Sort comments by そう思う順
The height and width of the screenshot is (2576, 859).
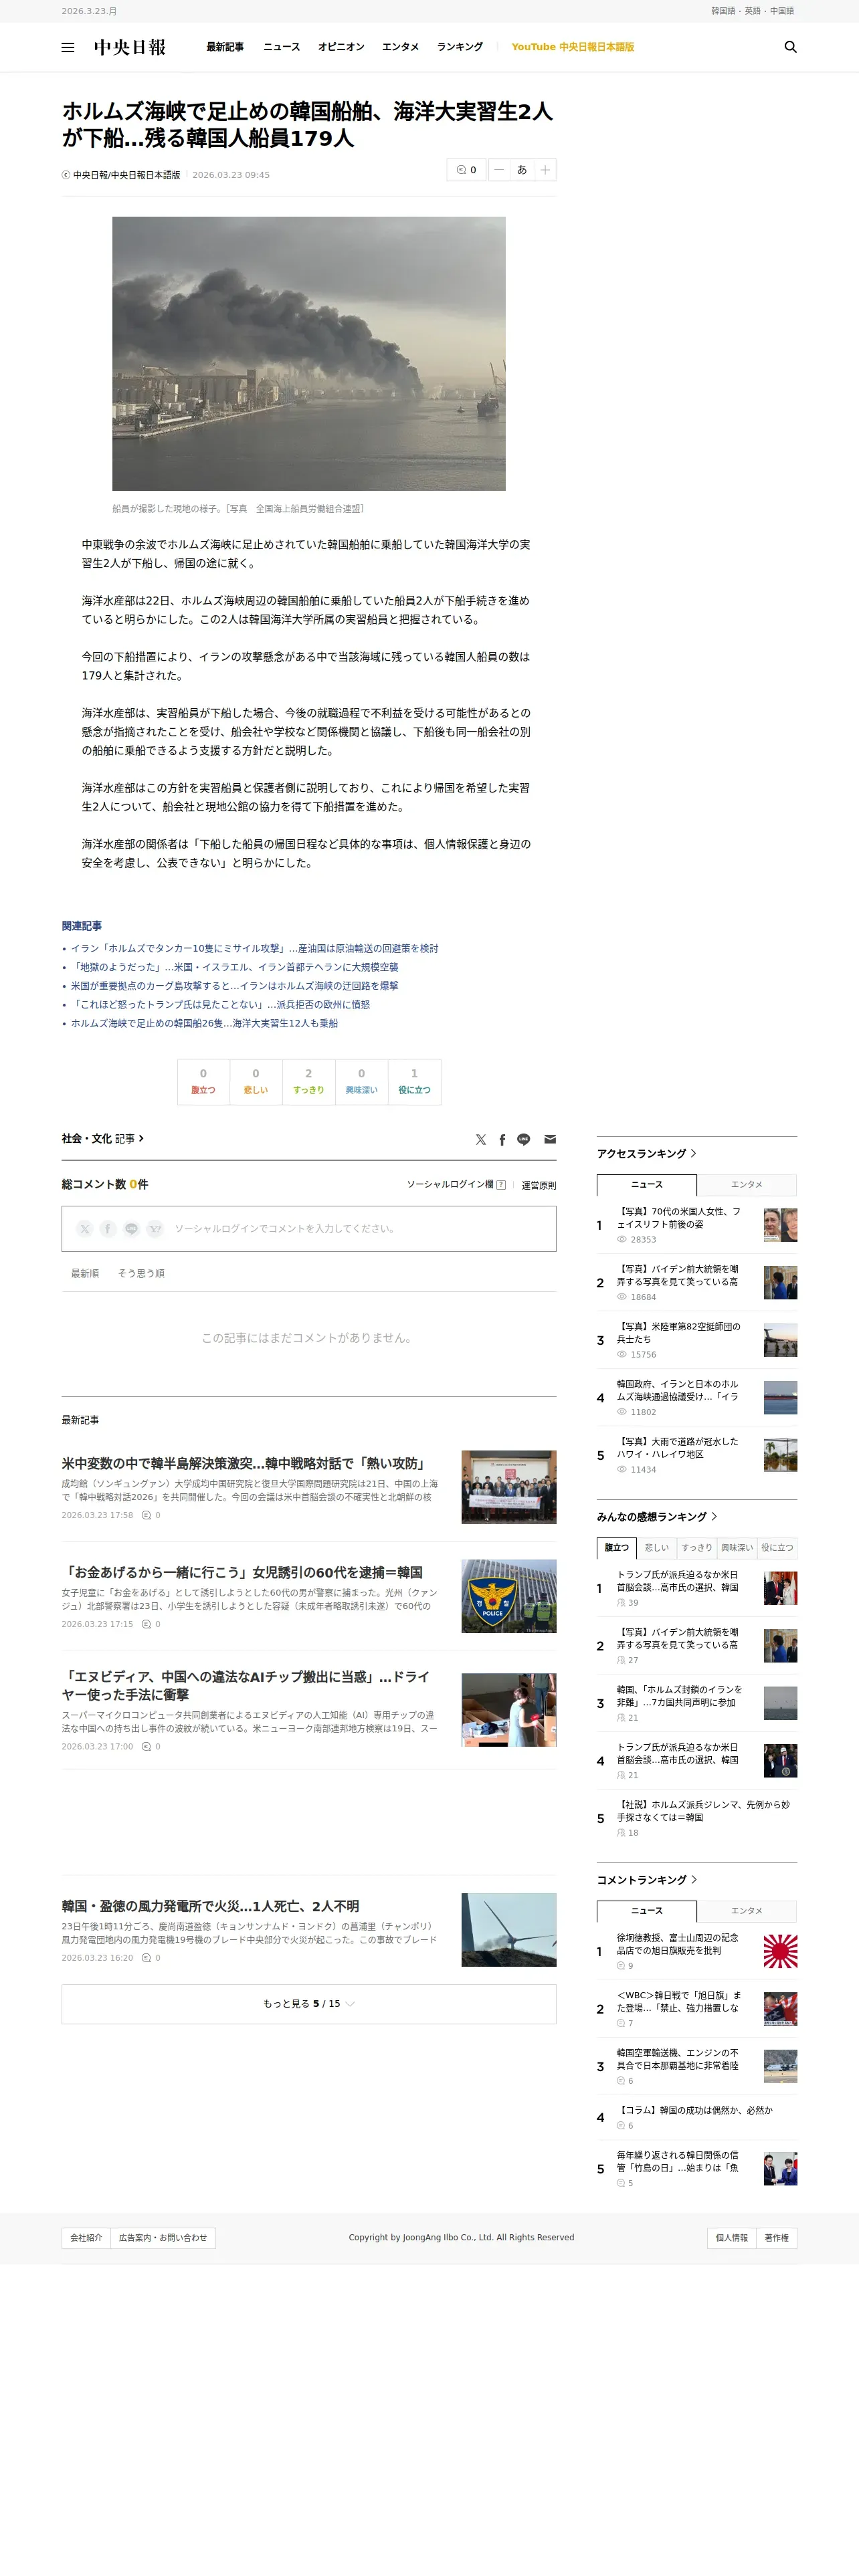[x=141, y=1274]
